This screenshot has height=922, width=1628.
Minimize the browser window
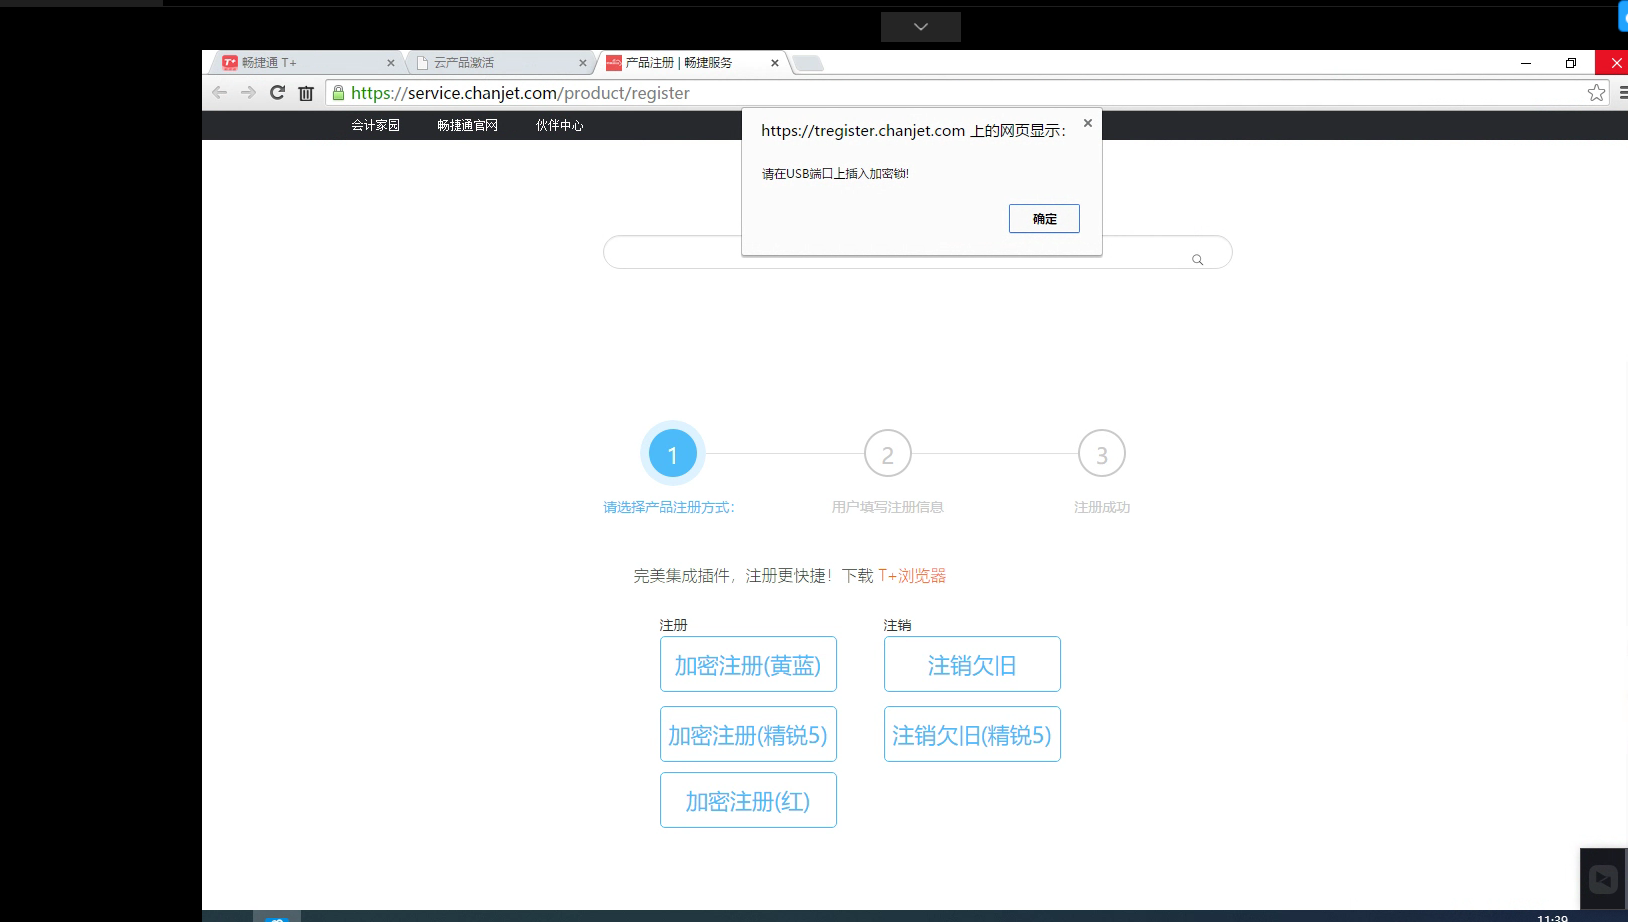1526,63
